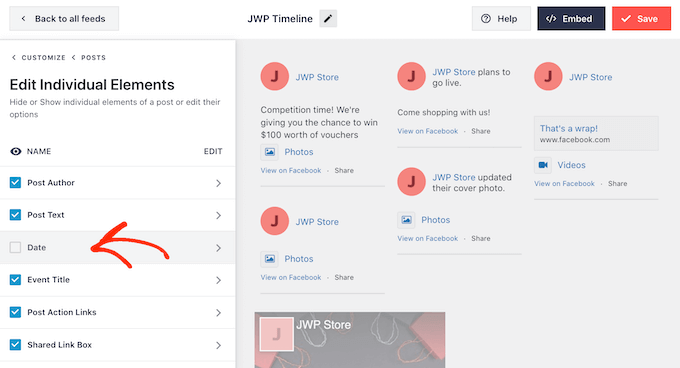Click the JWP Timeline feed title
This screenshot has height=368, width=680.
280,19
